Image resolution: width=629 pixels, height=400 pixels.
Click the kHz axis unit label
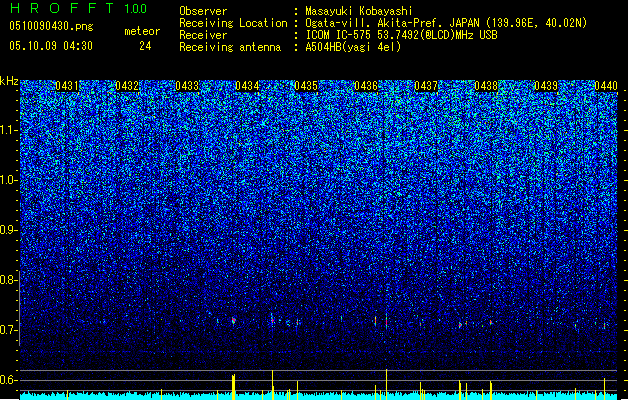(9, 81)
